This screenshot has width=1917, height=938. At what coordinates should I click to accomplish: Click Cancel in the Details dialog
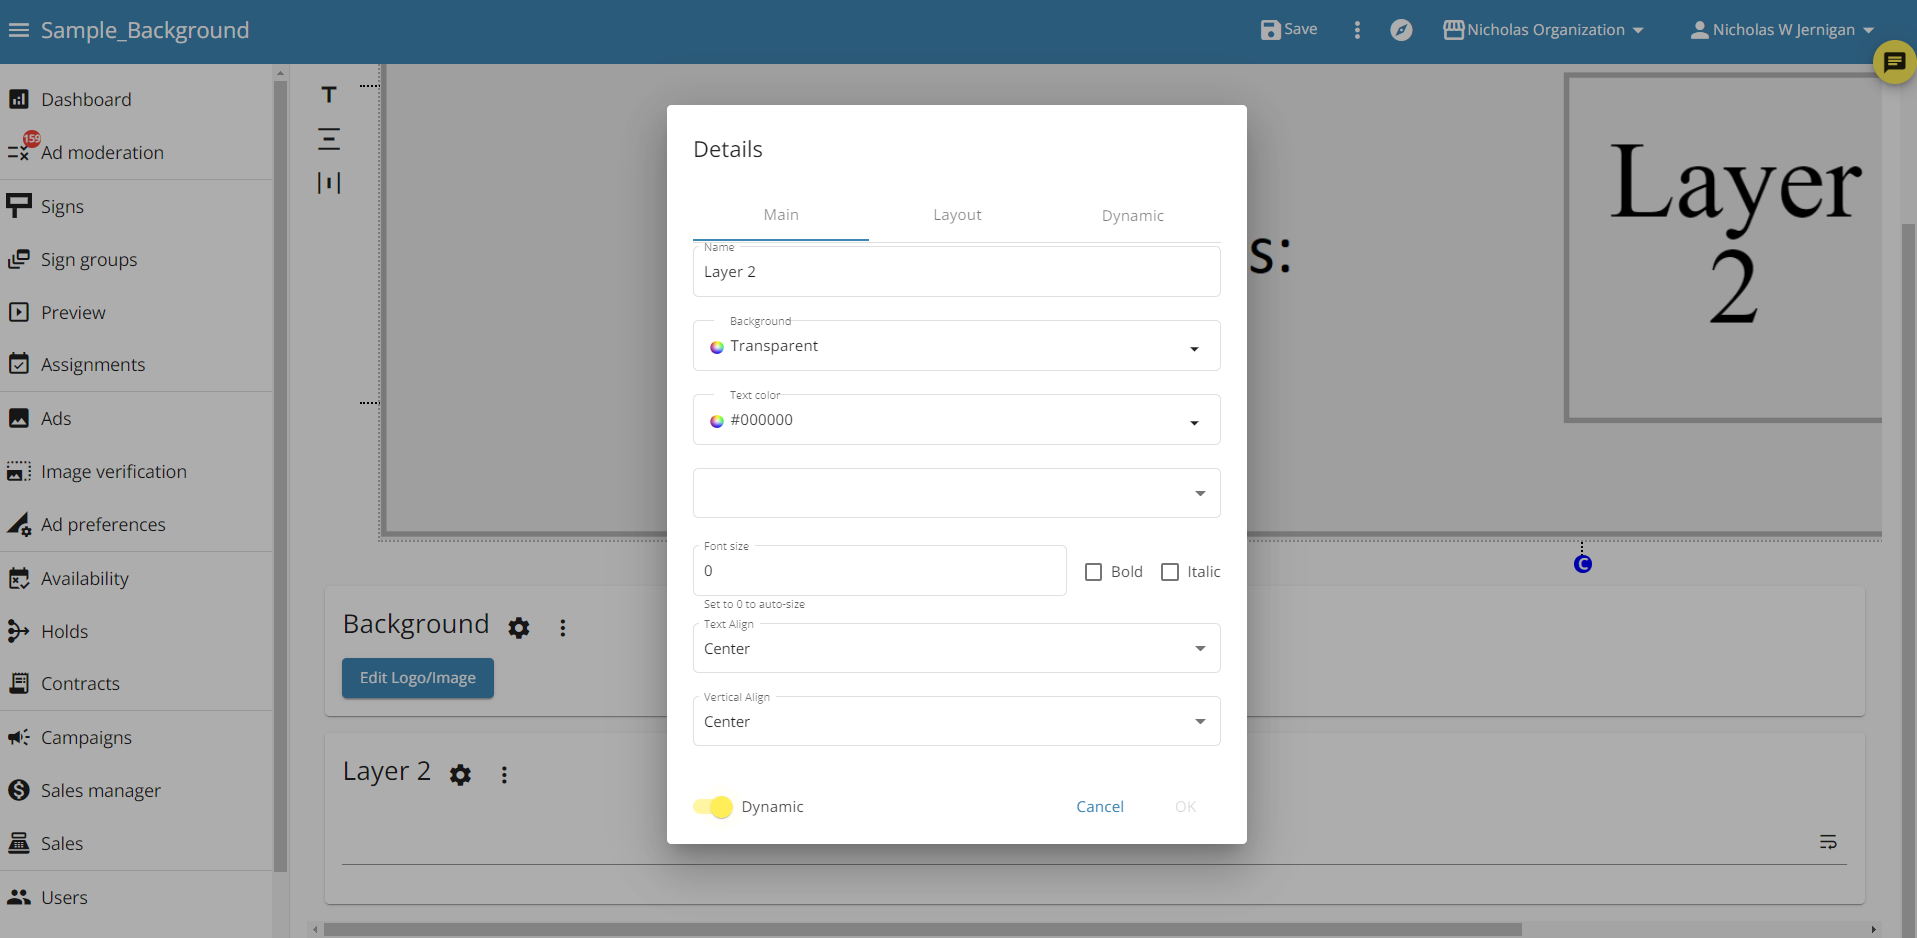coord(1100,807)
